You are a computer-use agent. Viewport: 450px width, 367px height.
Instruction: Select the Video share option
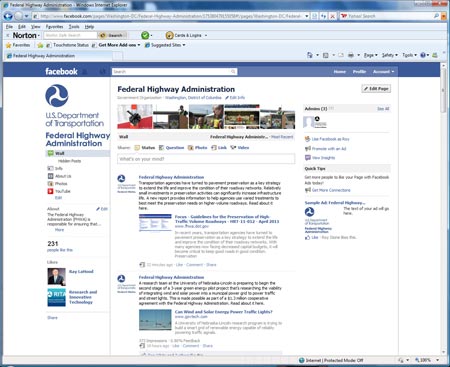click(x=240, y=148)
